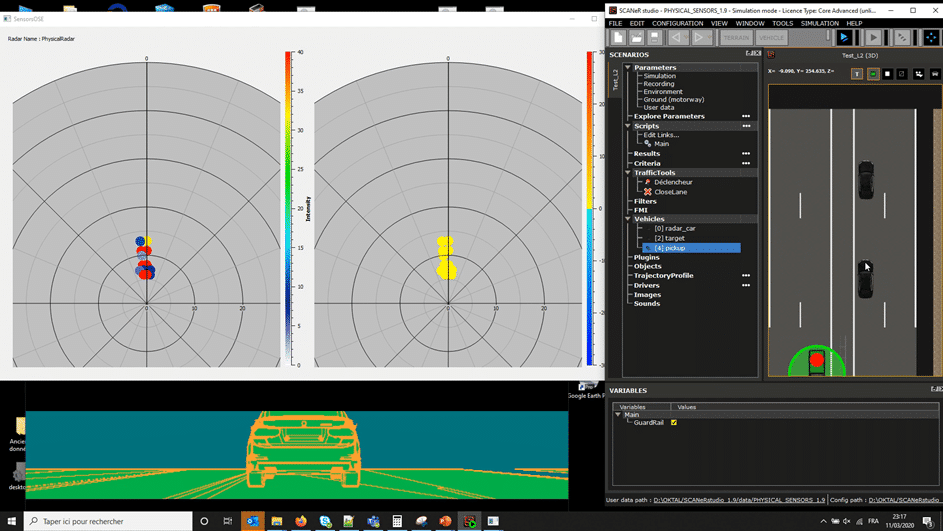Open the CONFIGURATION menu
Screen dimensions: 943x531
[677, 23]
